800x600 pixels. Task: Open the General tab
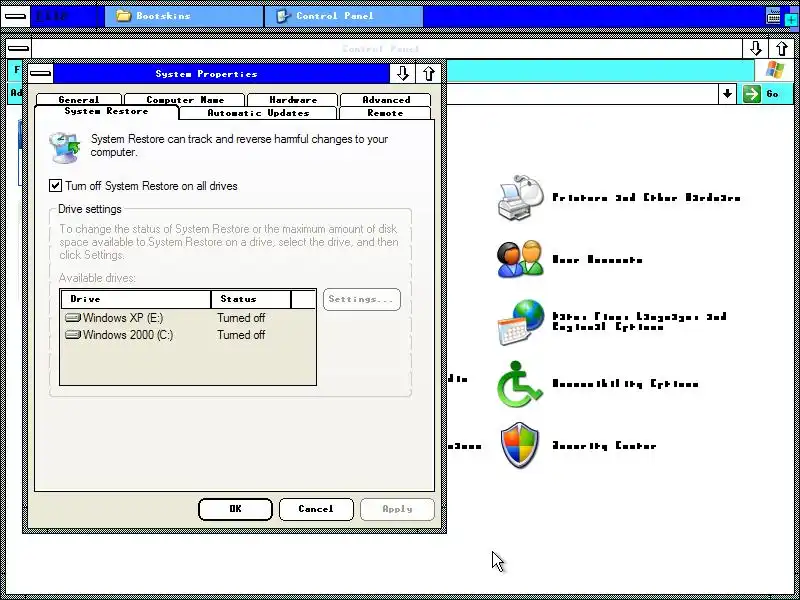pyautogui.click(x=79, y=99)
